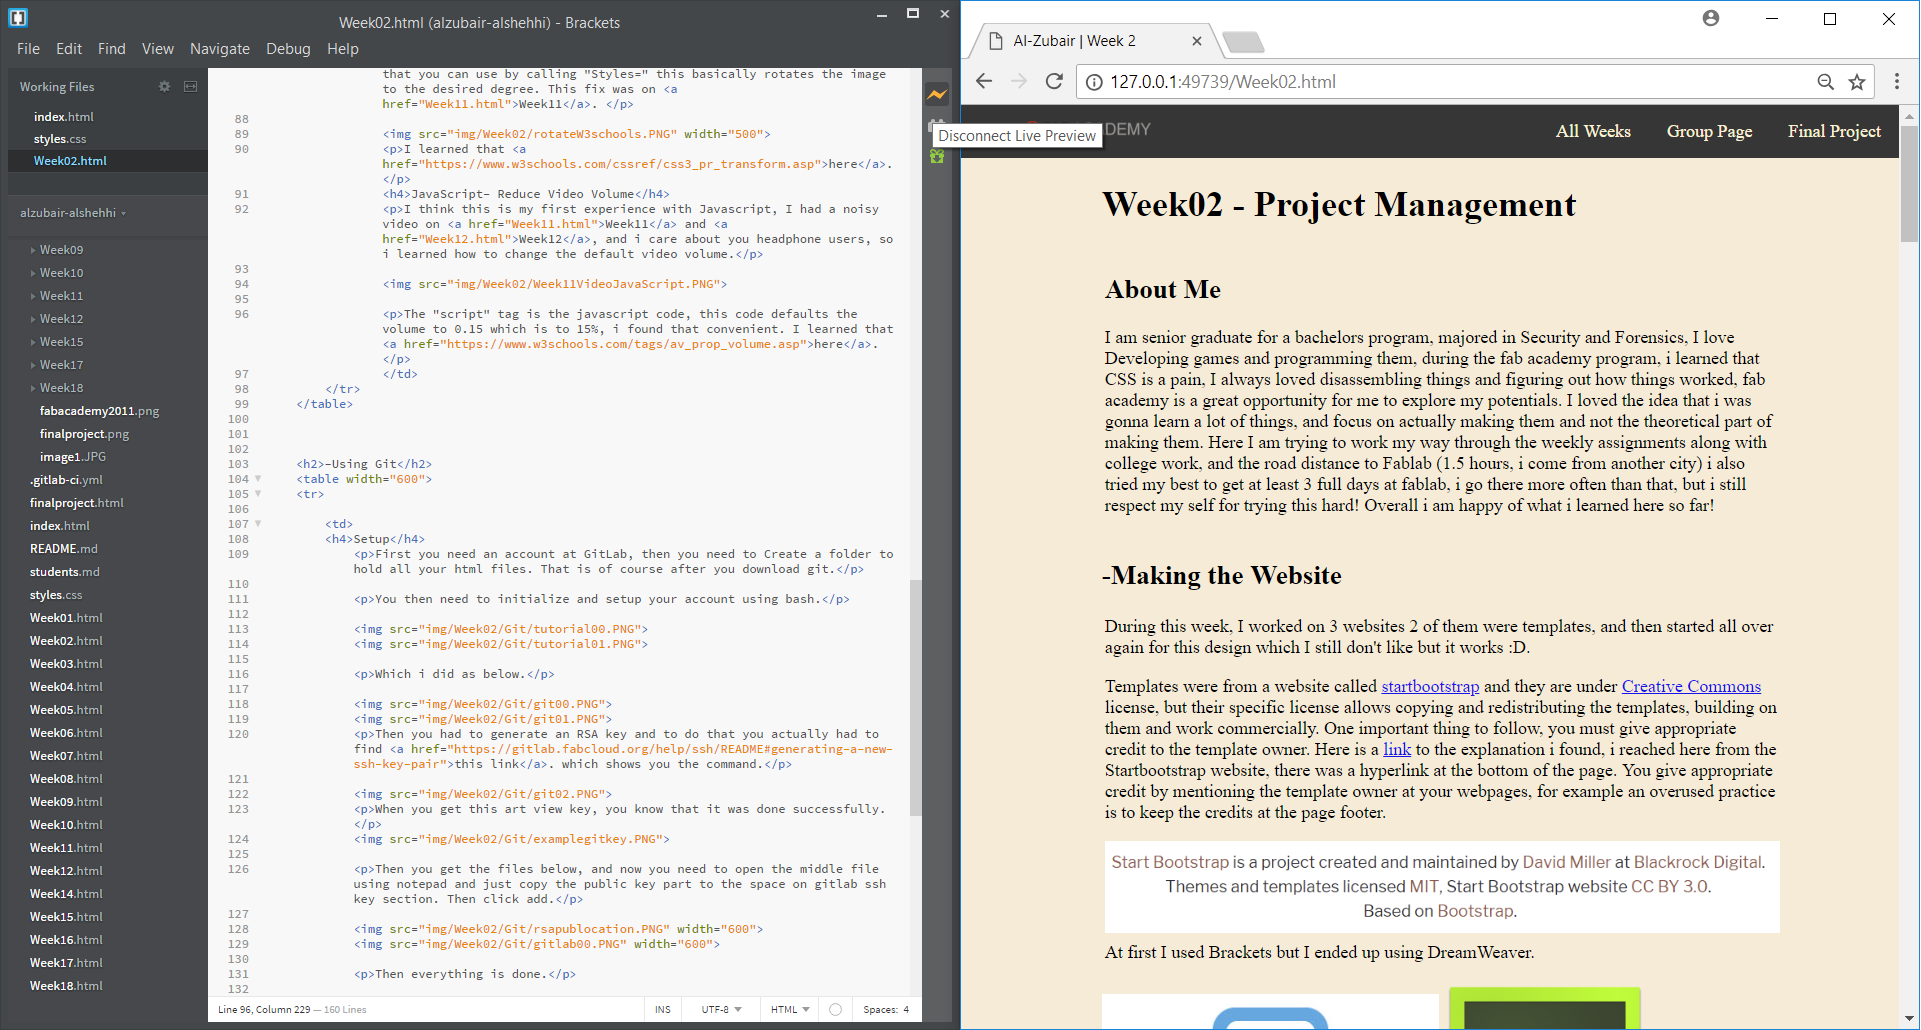The image size is (1921, 1030).
Task: Open Week14.html in the file tree
Action: [x=66, y=894]
